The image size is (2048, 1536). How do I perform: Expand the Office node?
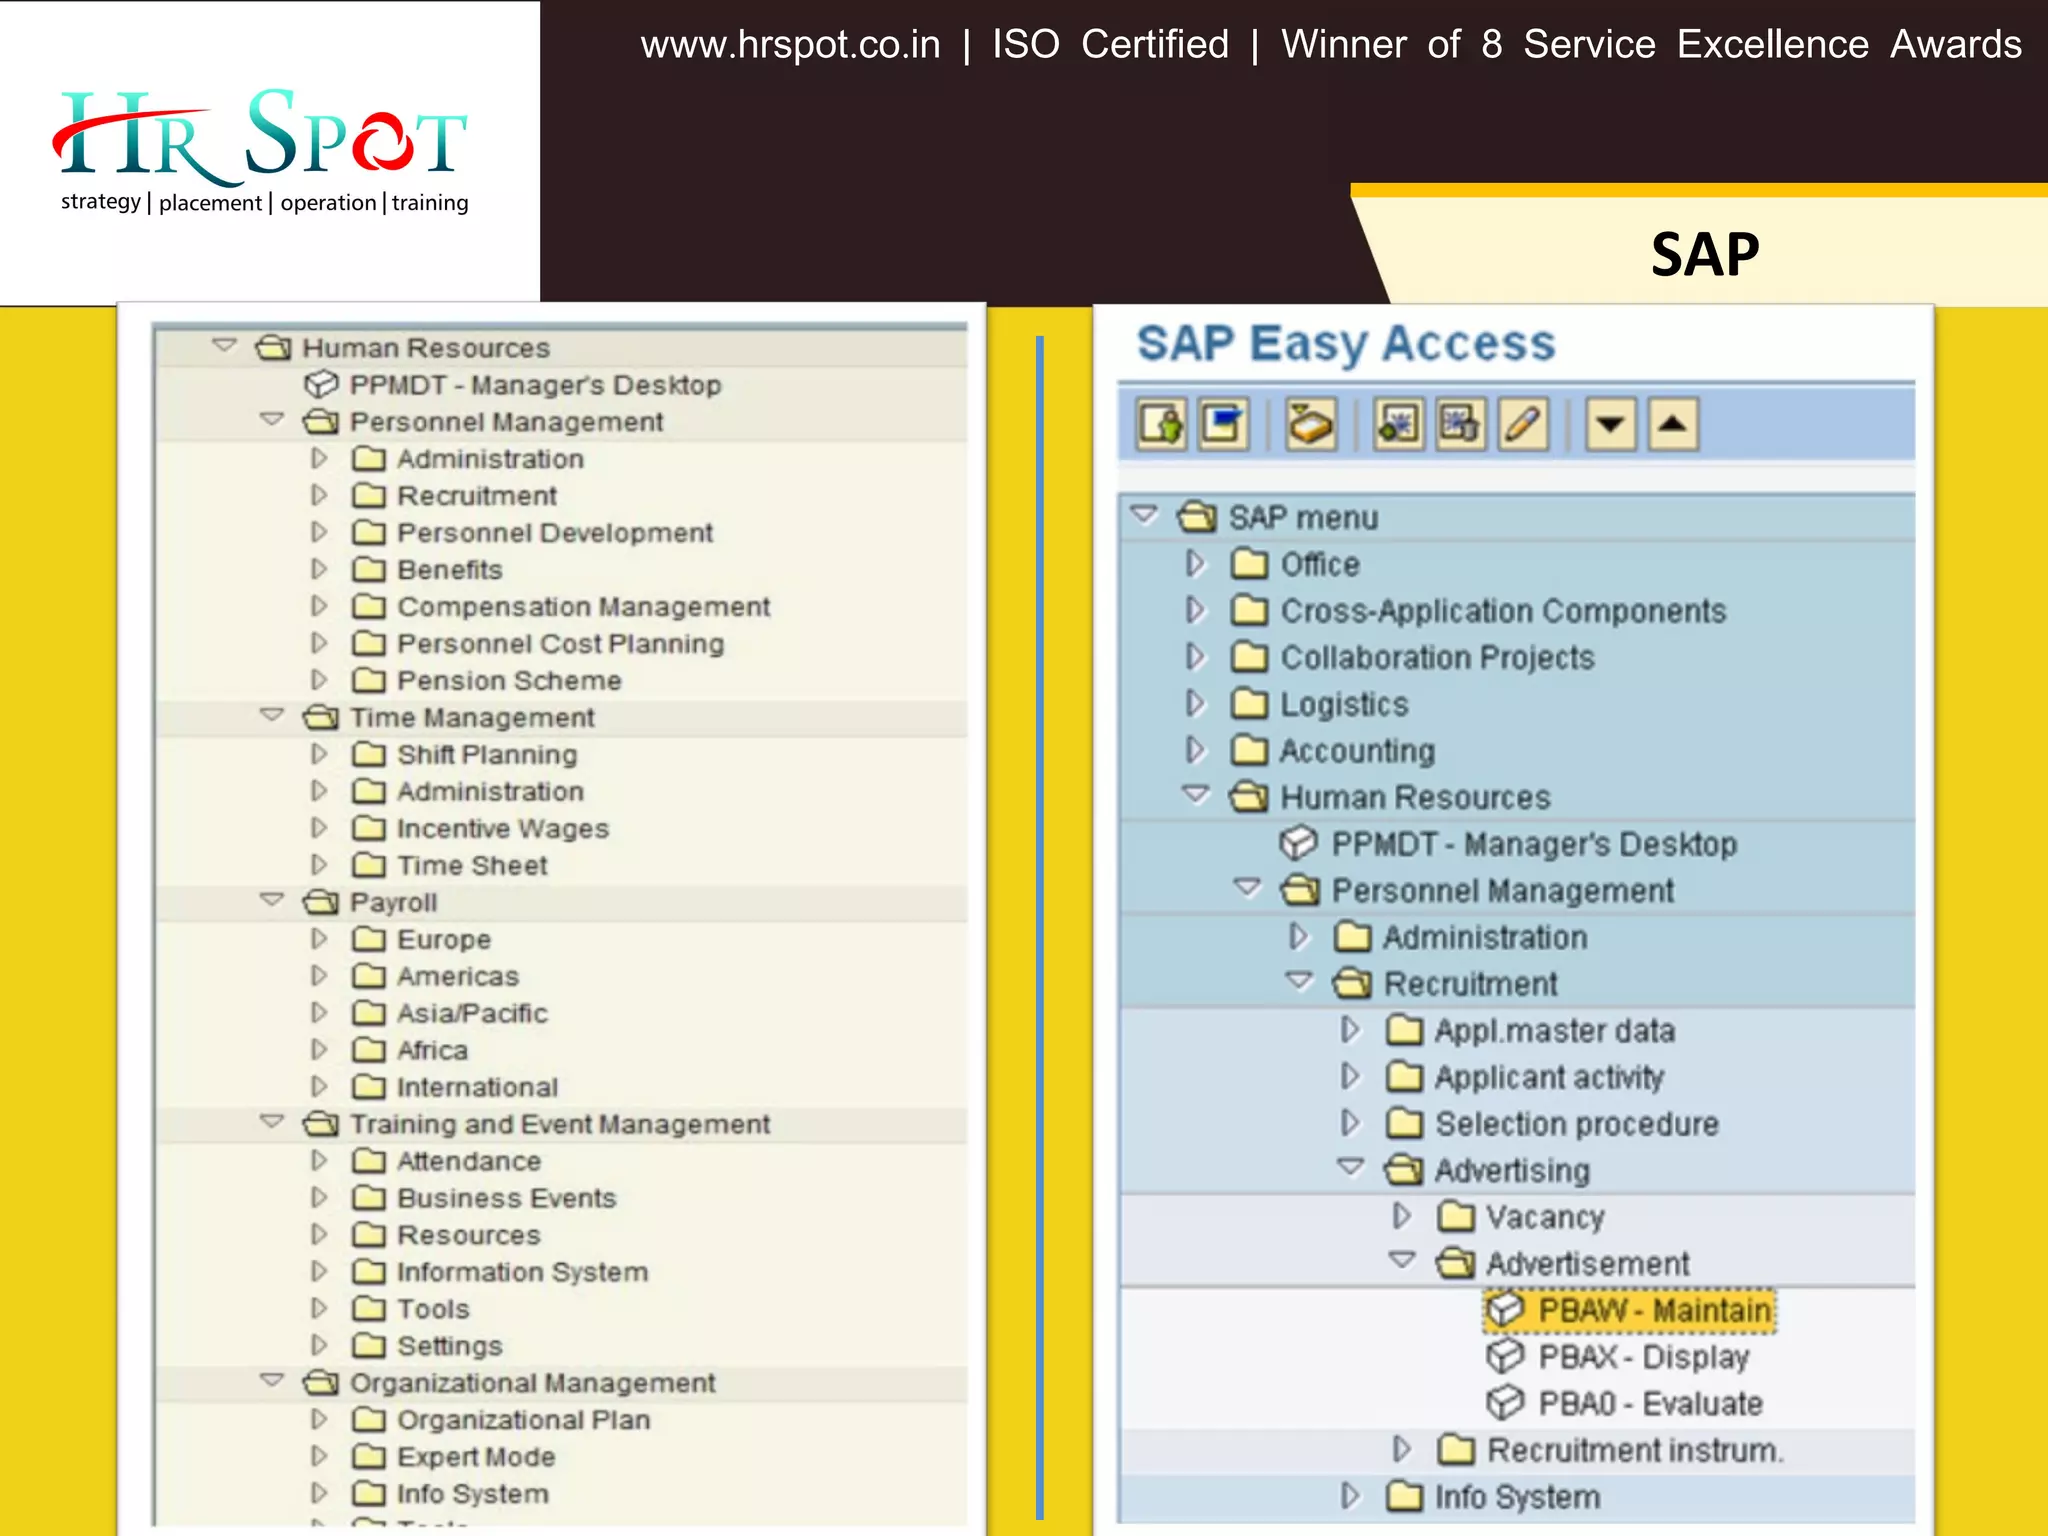1196,564
